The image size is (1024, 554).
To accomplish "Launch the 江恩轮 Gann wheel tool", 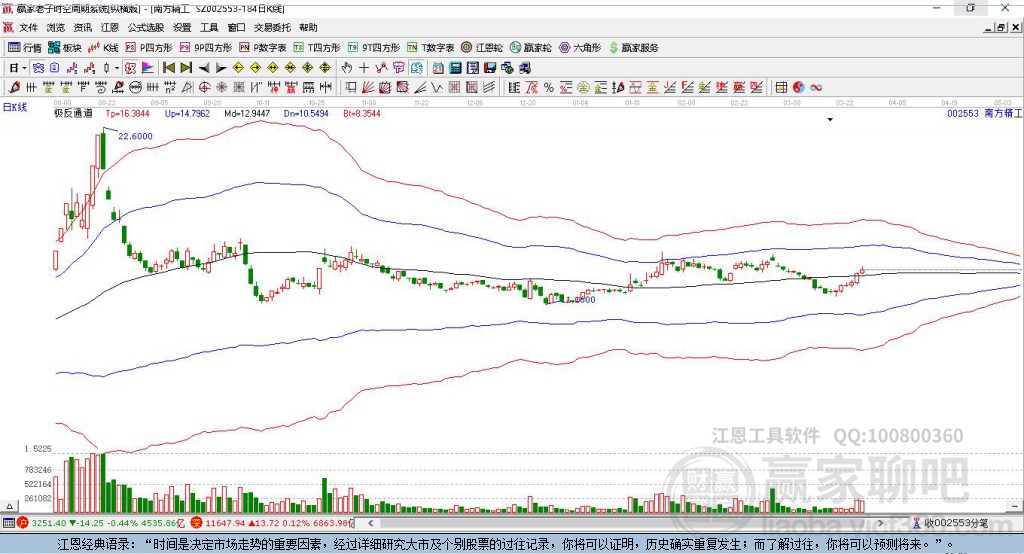I will point(480,47).
